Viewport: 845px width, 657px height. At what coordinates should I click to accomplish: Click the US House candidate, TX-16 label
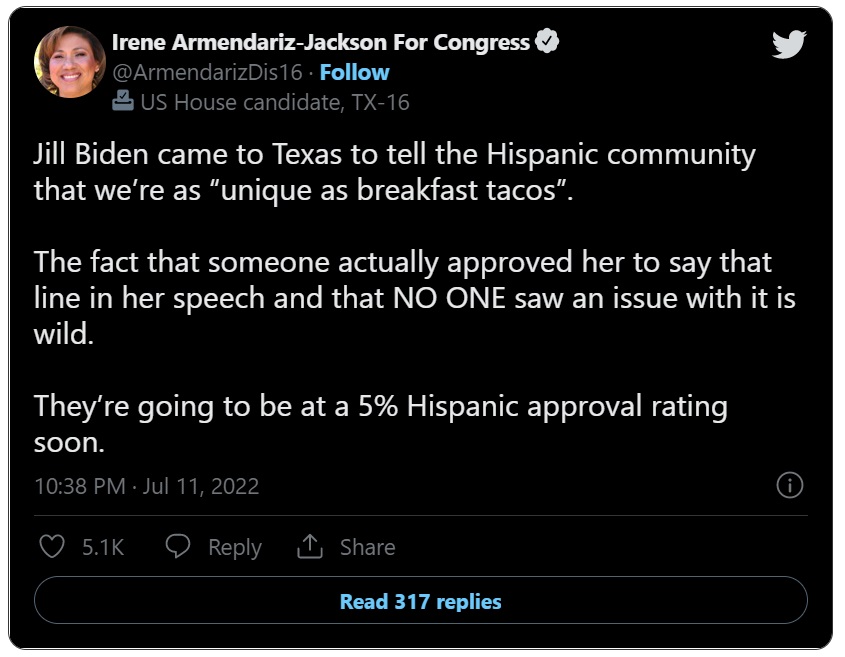coord(275,102)
